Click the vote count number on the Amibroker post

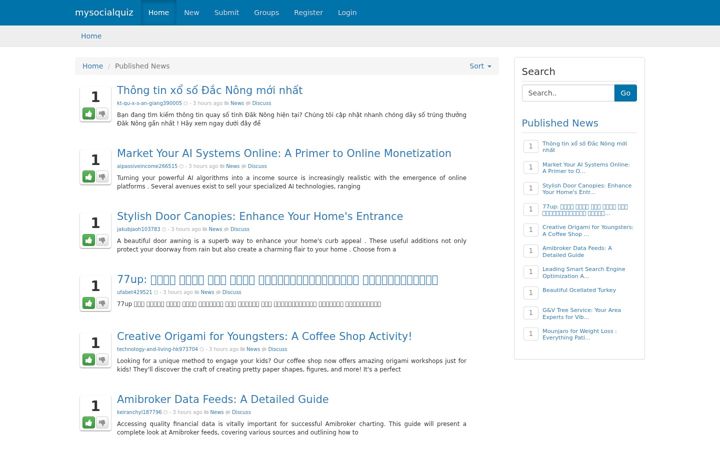pos(95,406)
